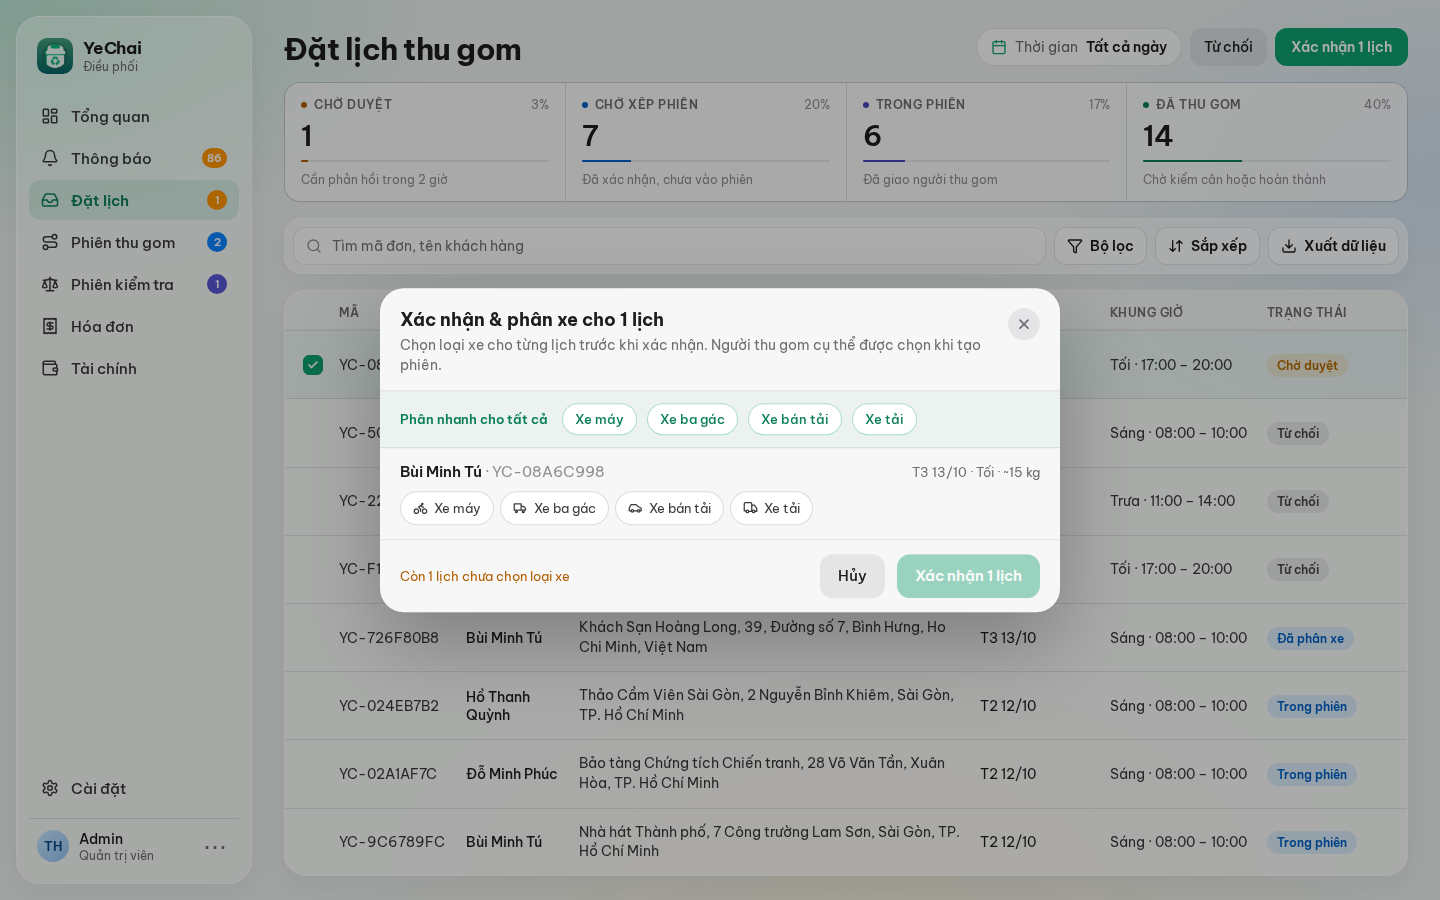The image size is (1440, 900).
Task: Choose Xe bán tải for Bùi Minh Tú
Action: click(669, 508)
